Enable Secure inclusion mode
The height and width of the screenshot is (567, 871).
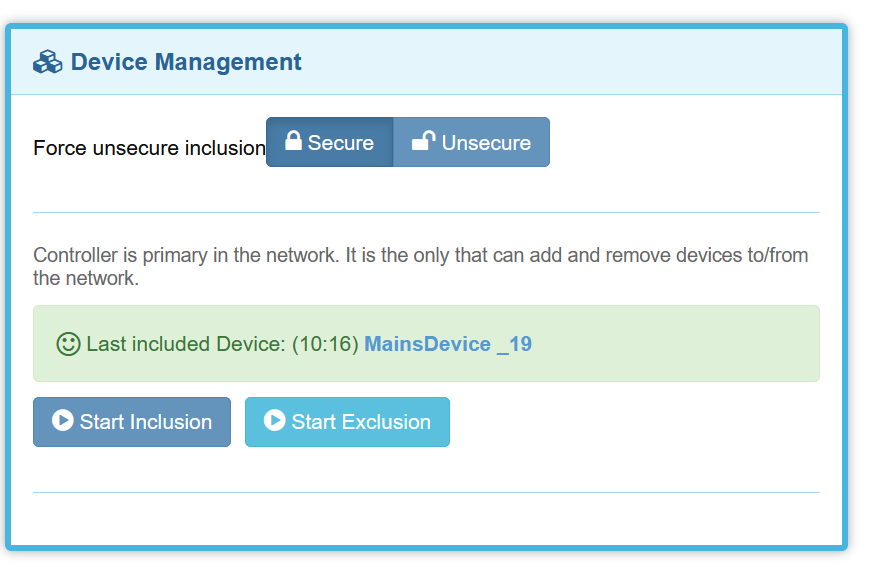(x=330, y=142)
